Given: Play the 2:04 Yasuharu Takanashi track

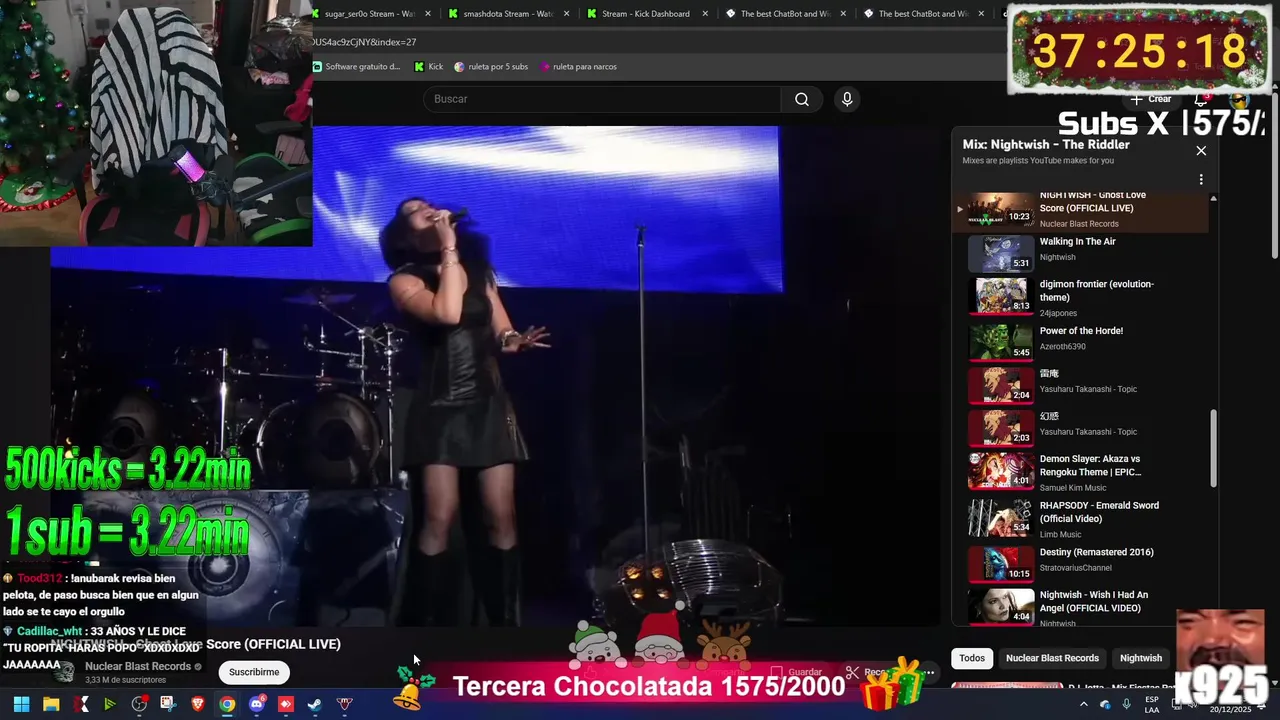Looking at the screenshot, I should click(1080, 385).
